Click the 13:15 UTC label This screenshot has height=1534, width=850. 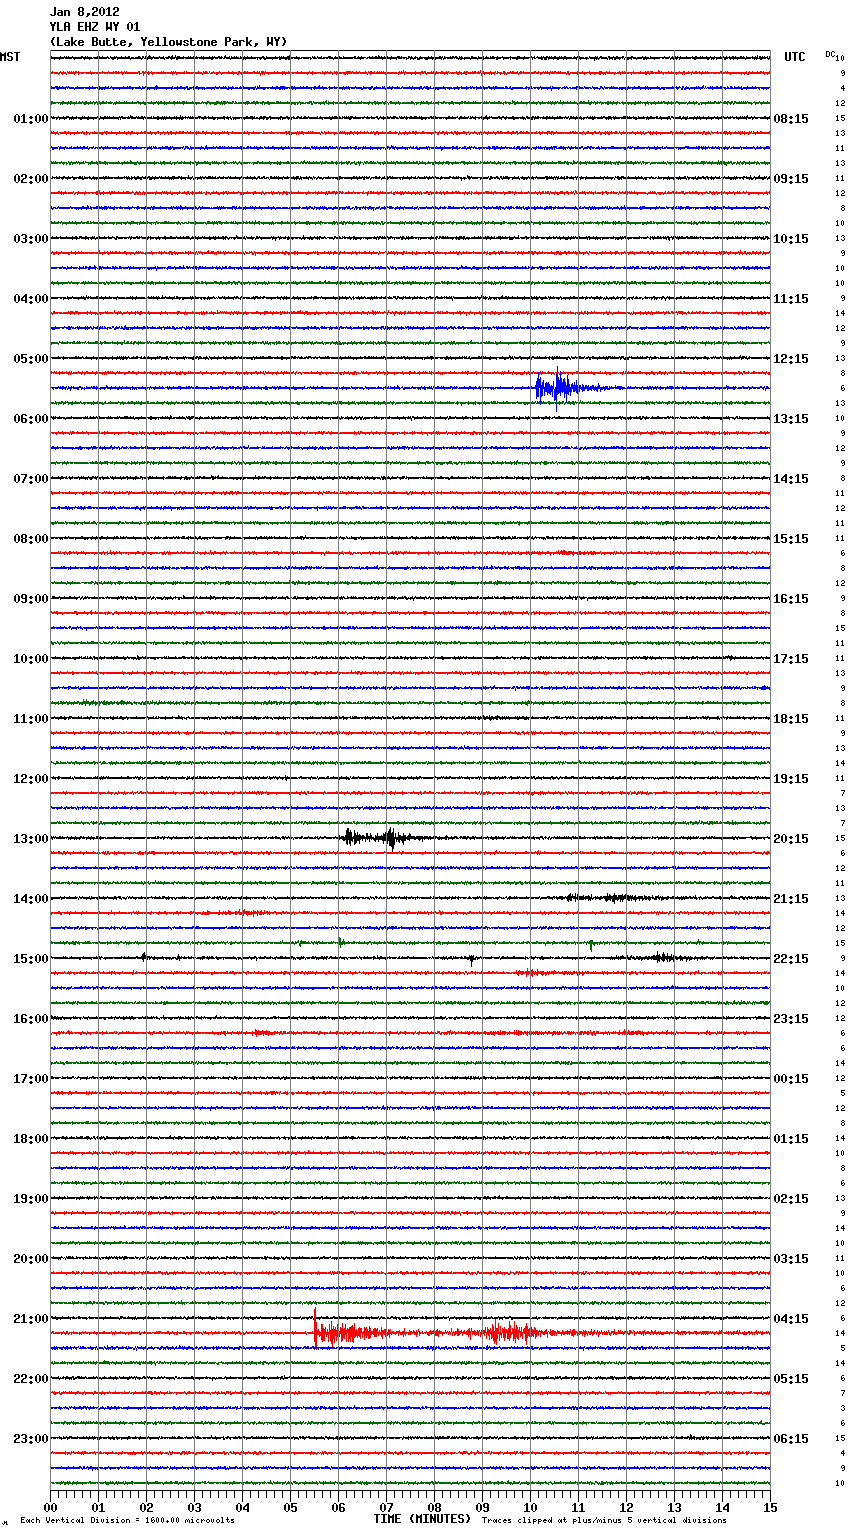coord(791,419)
